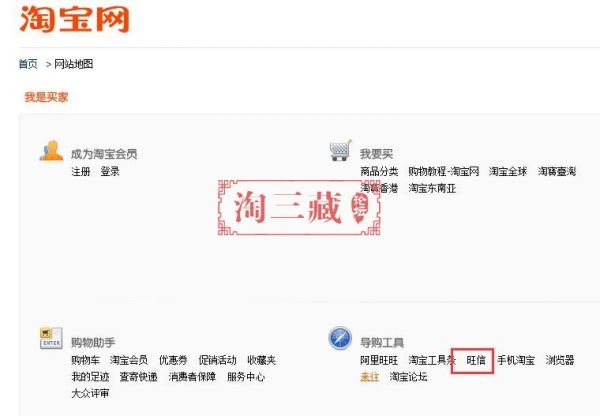Click the 注册 link
The width and height of the screenshot is (600, 416).
[x=81, y=171]
